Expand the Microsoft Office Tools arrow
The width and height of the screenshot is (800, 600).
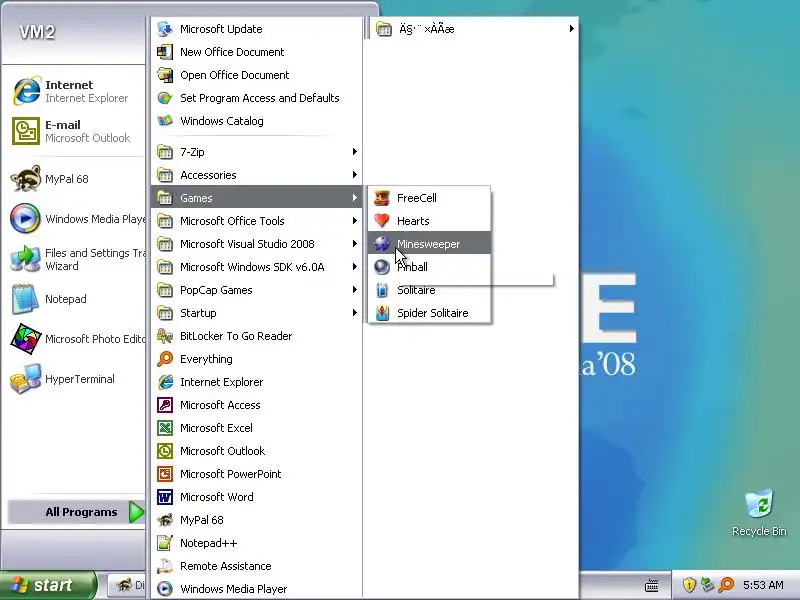[354, 220]
